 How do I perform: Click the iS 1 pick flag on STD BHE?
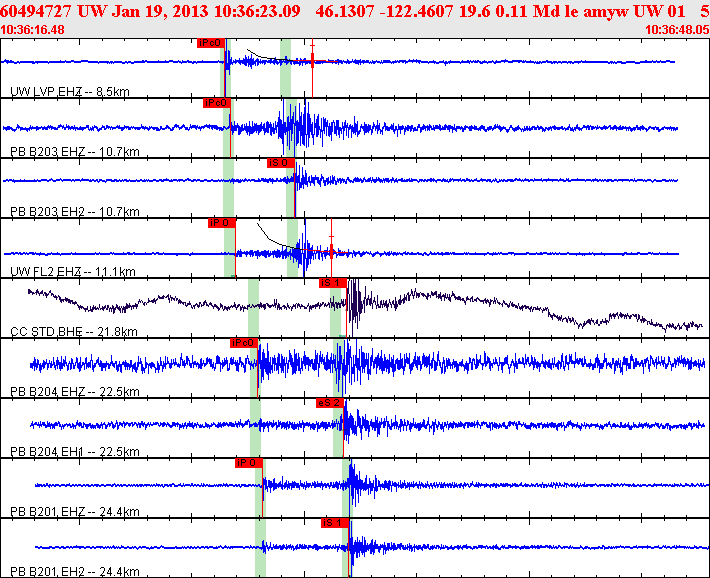pyautogui.click(x=333, y=283)
